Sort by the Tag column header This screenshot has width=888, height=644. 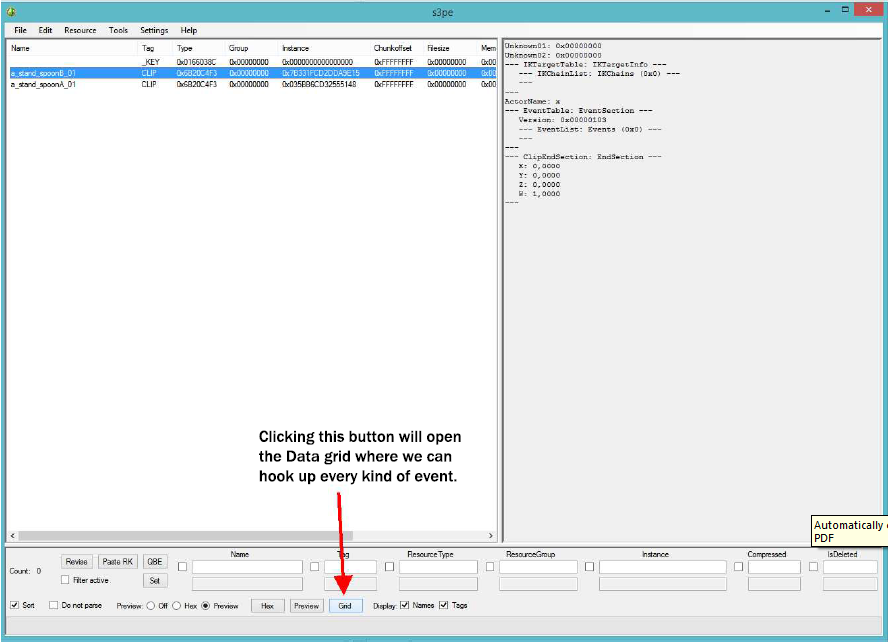point(155,48)
